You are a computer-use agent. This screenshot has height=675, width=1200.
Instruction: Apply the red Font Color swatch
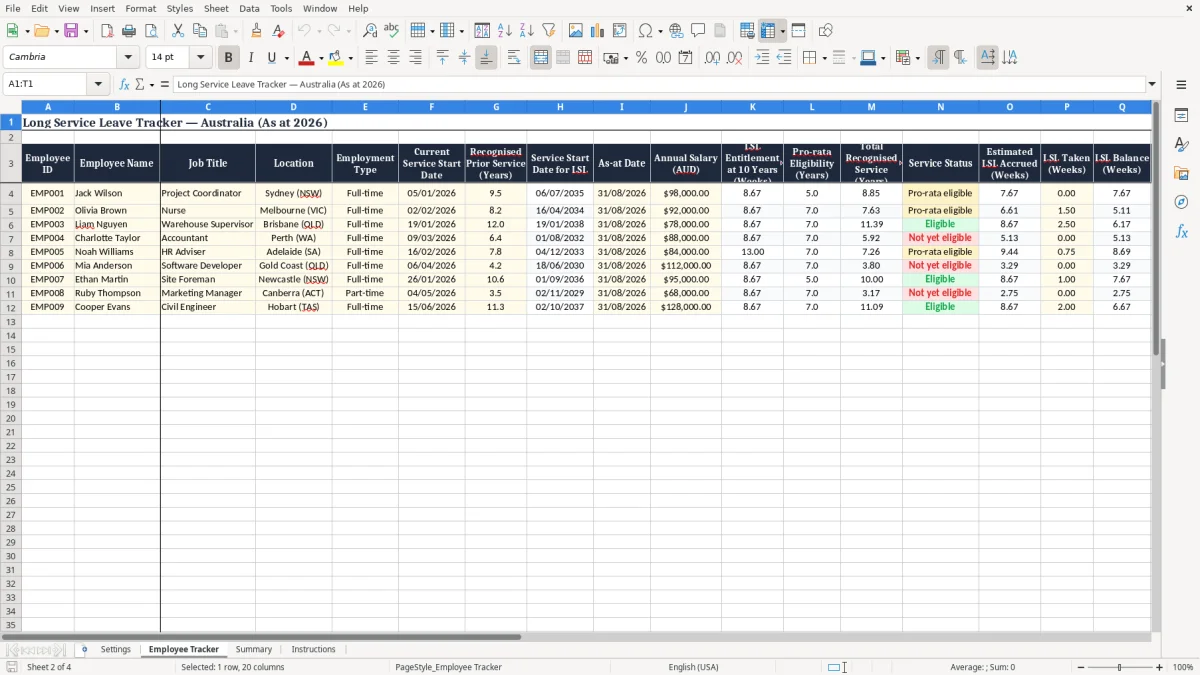[307, 58]
